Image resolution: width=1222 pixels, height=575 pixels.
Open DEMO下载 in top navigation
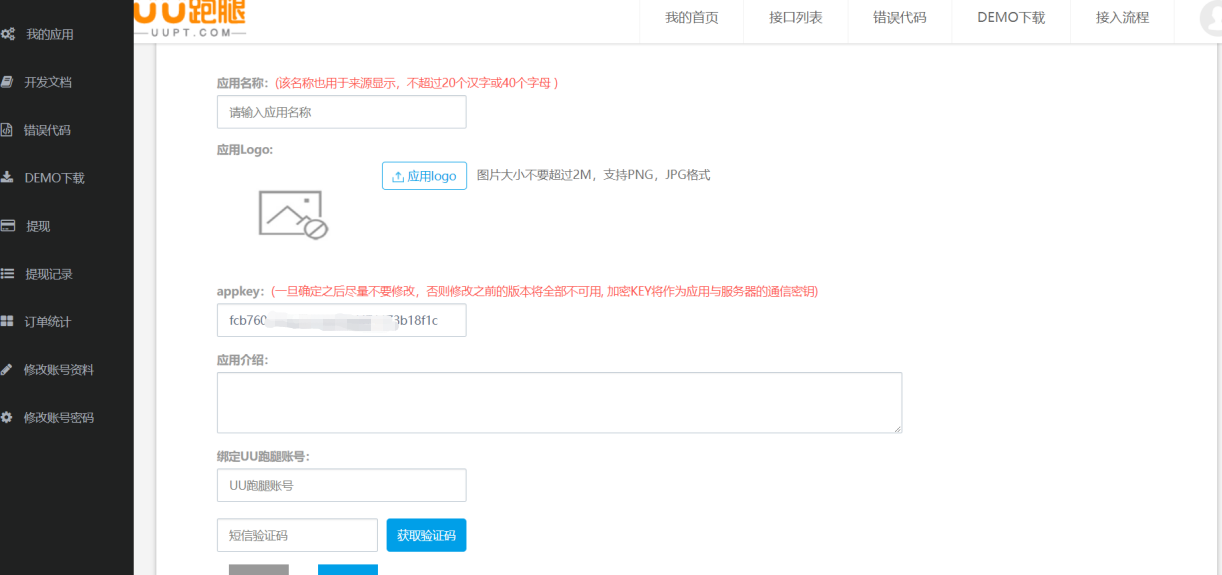coord(1011,18)
